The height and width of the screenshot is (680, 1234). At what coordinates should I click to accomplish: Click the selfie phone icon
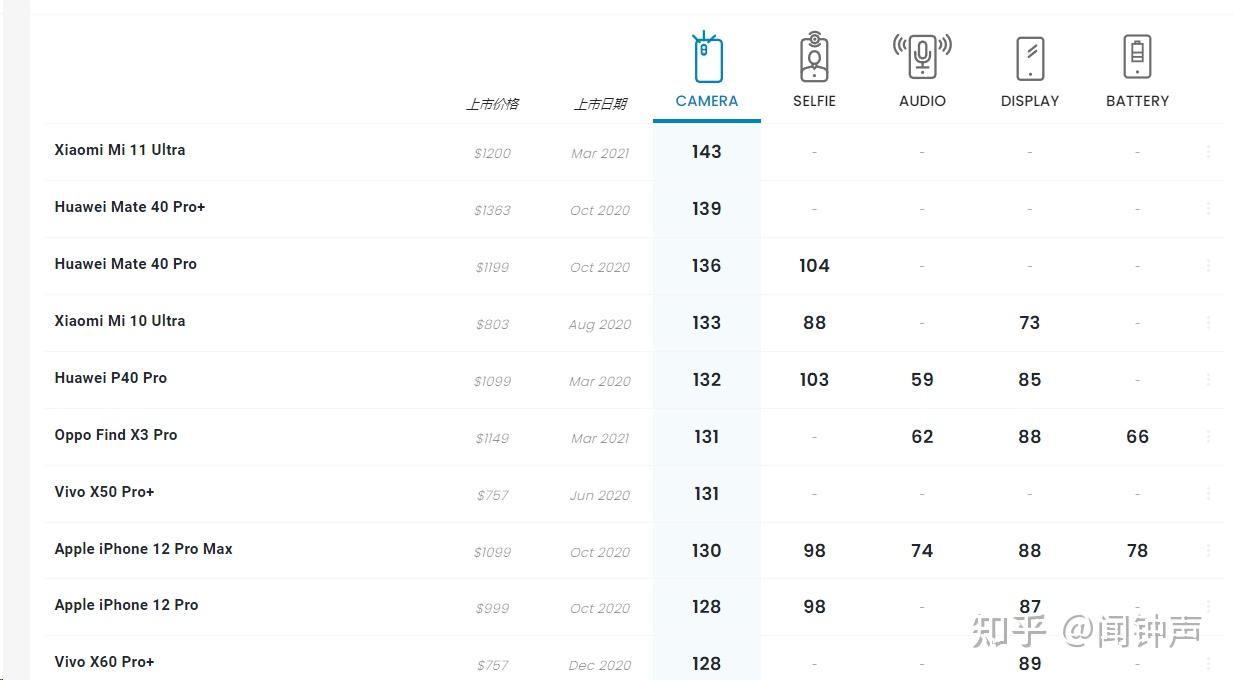(814, 58)
